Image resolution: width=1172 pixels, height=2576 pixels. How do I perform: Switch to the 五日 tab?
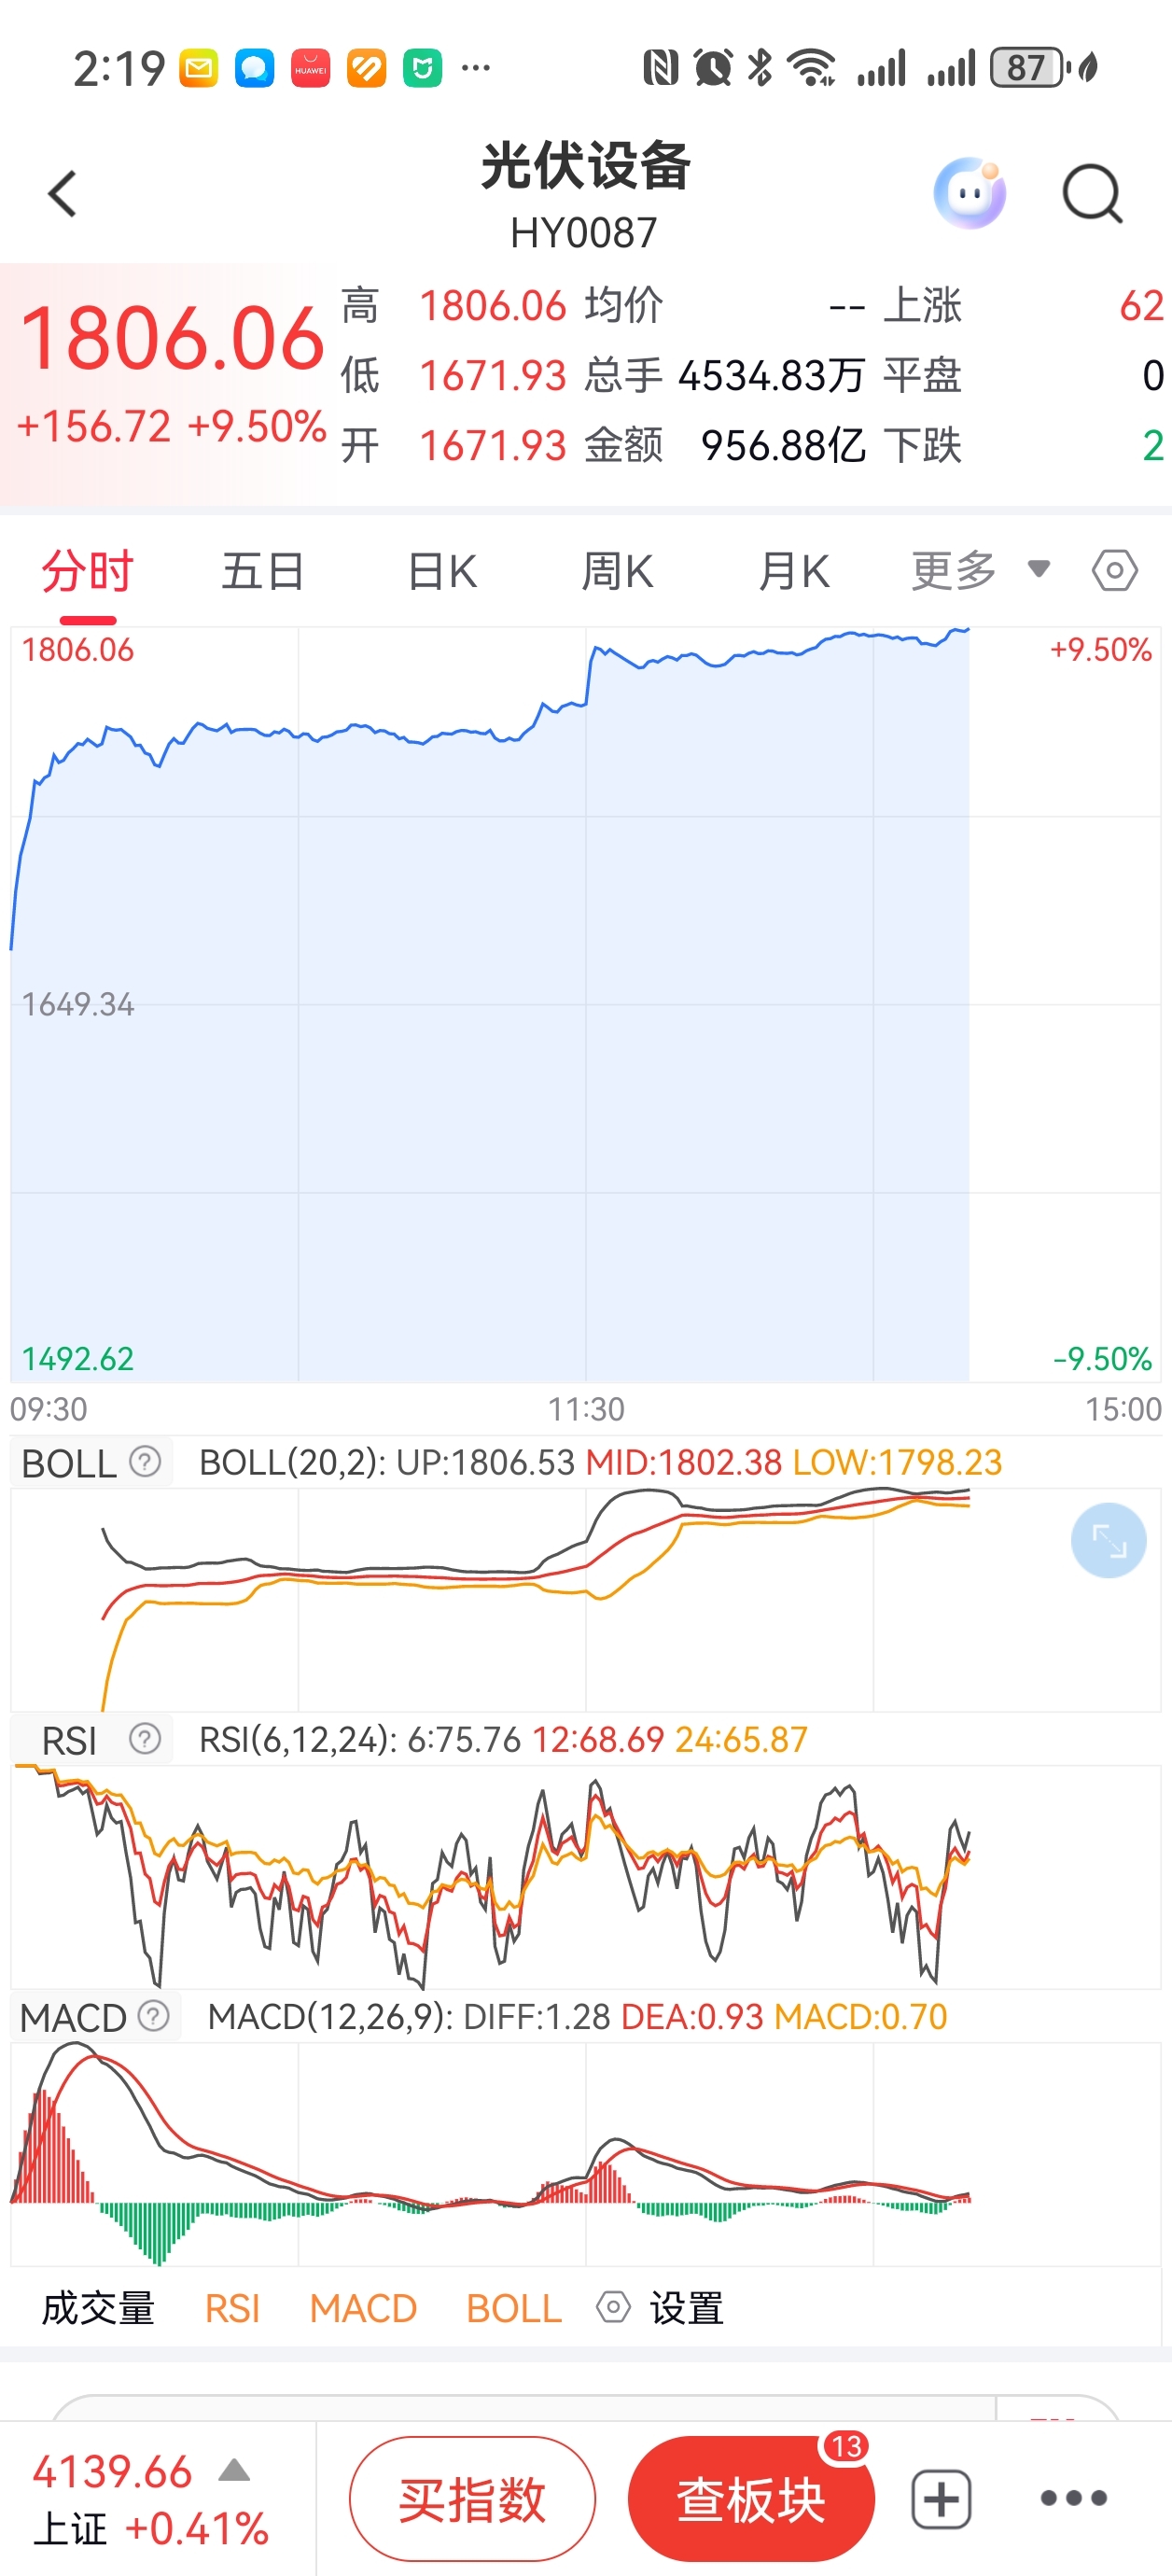263,571
